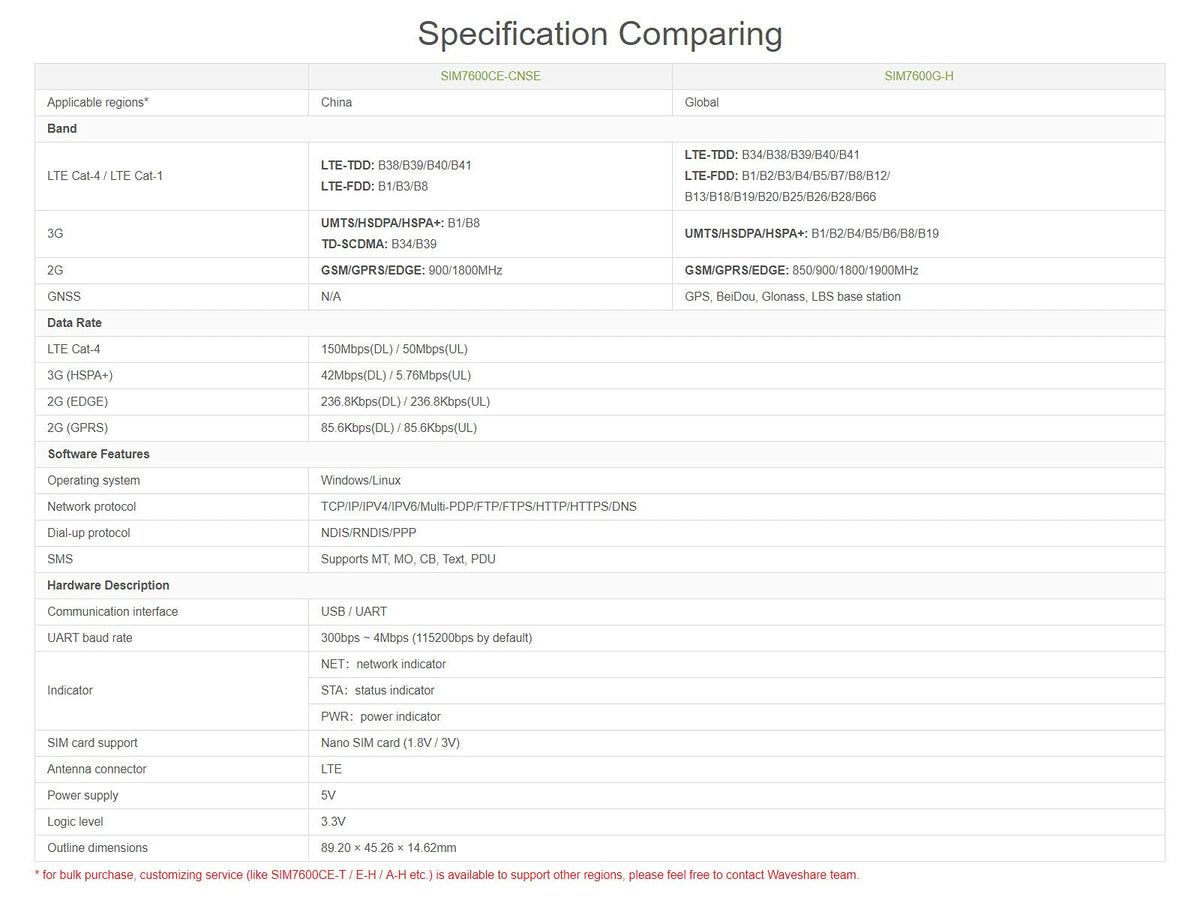1200x900 pixels.
Task: Click the SIM7600G-H column header
Action: click(918, 76)
